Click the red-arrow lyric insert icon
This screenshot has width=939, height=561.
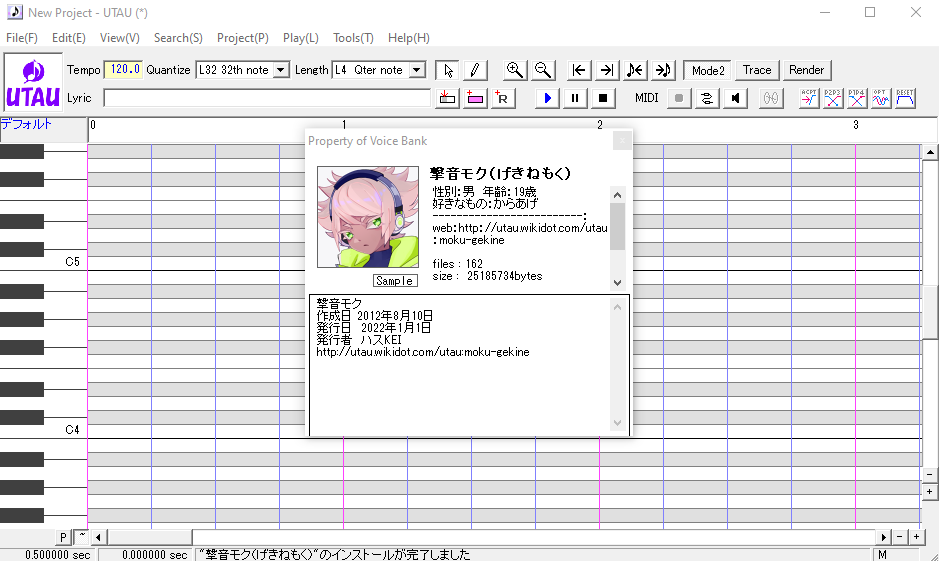pos(447,98)
